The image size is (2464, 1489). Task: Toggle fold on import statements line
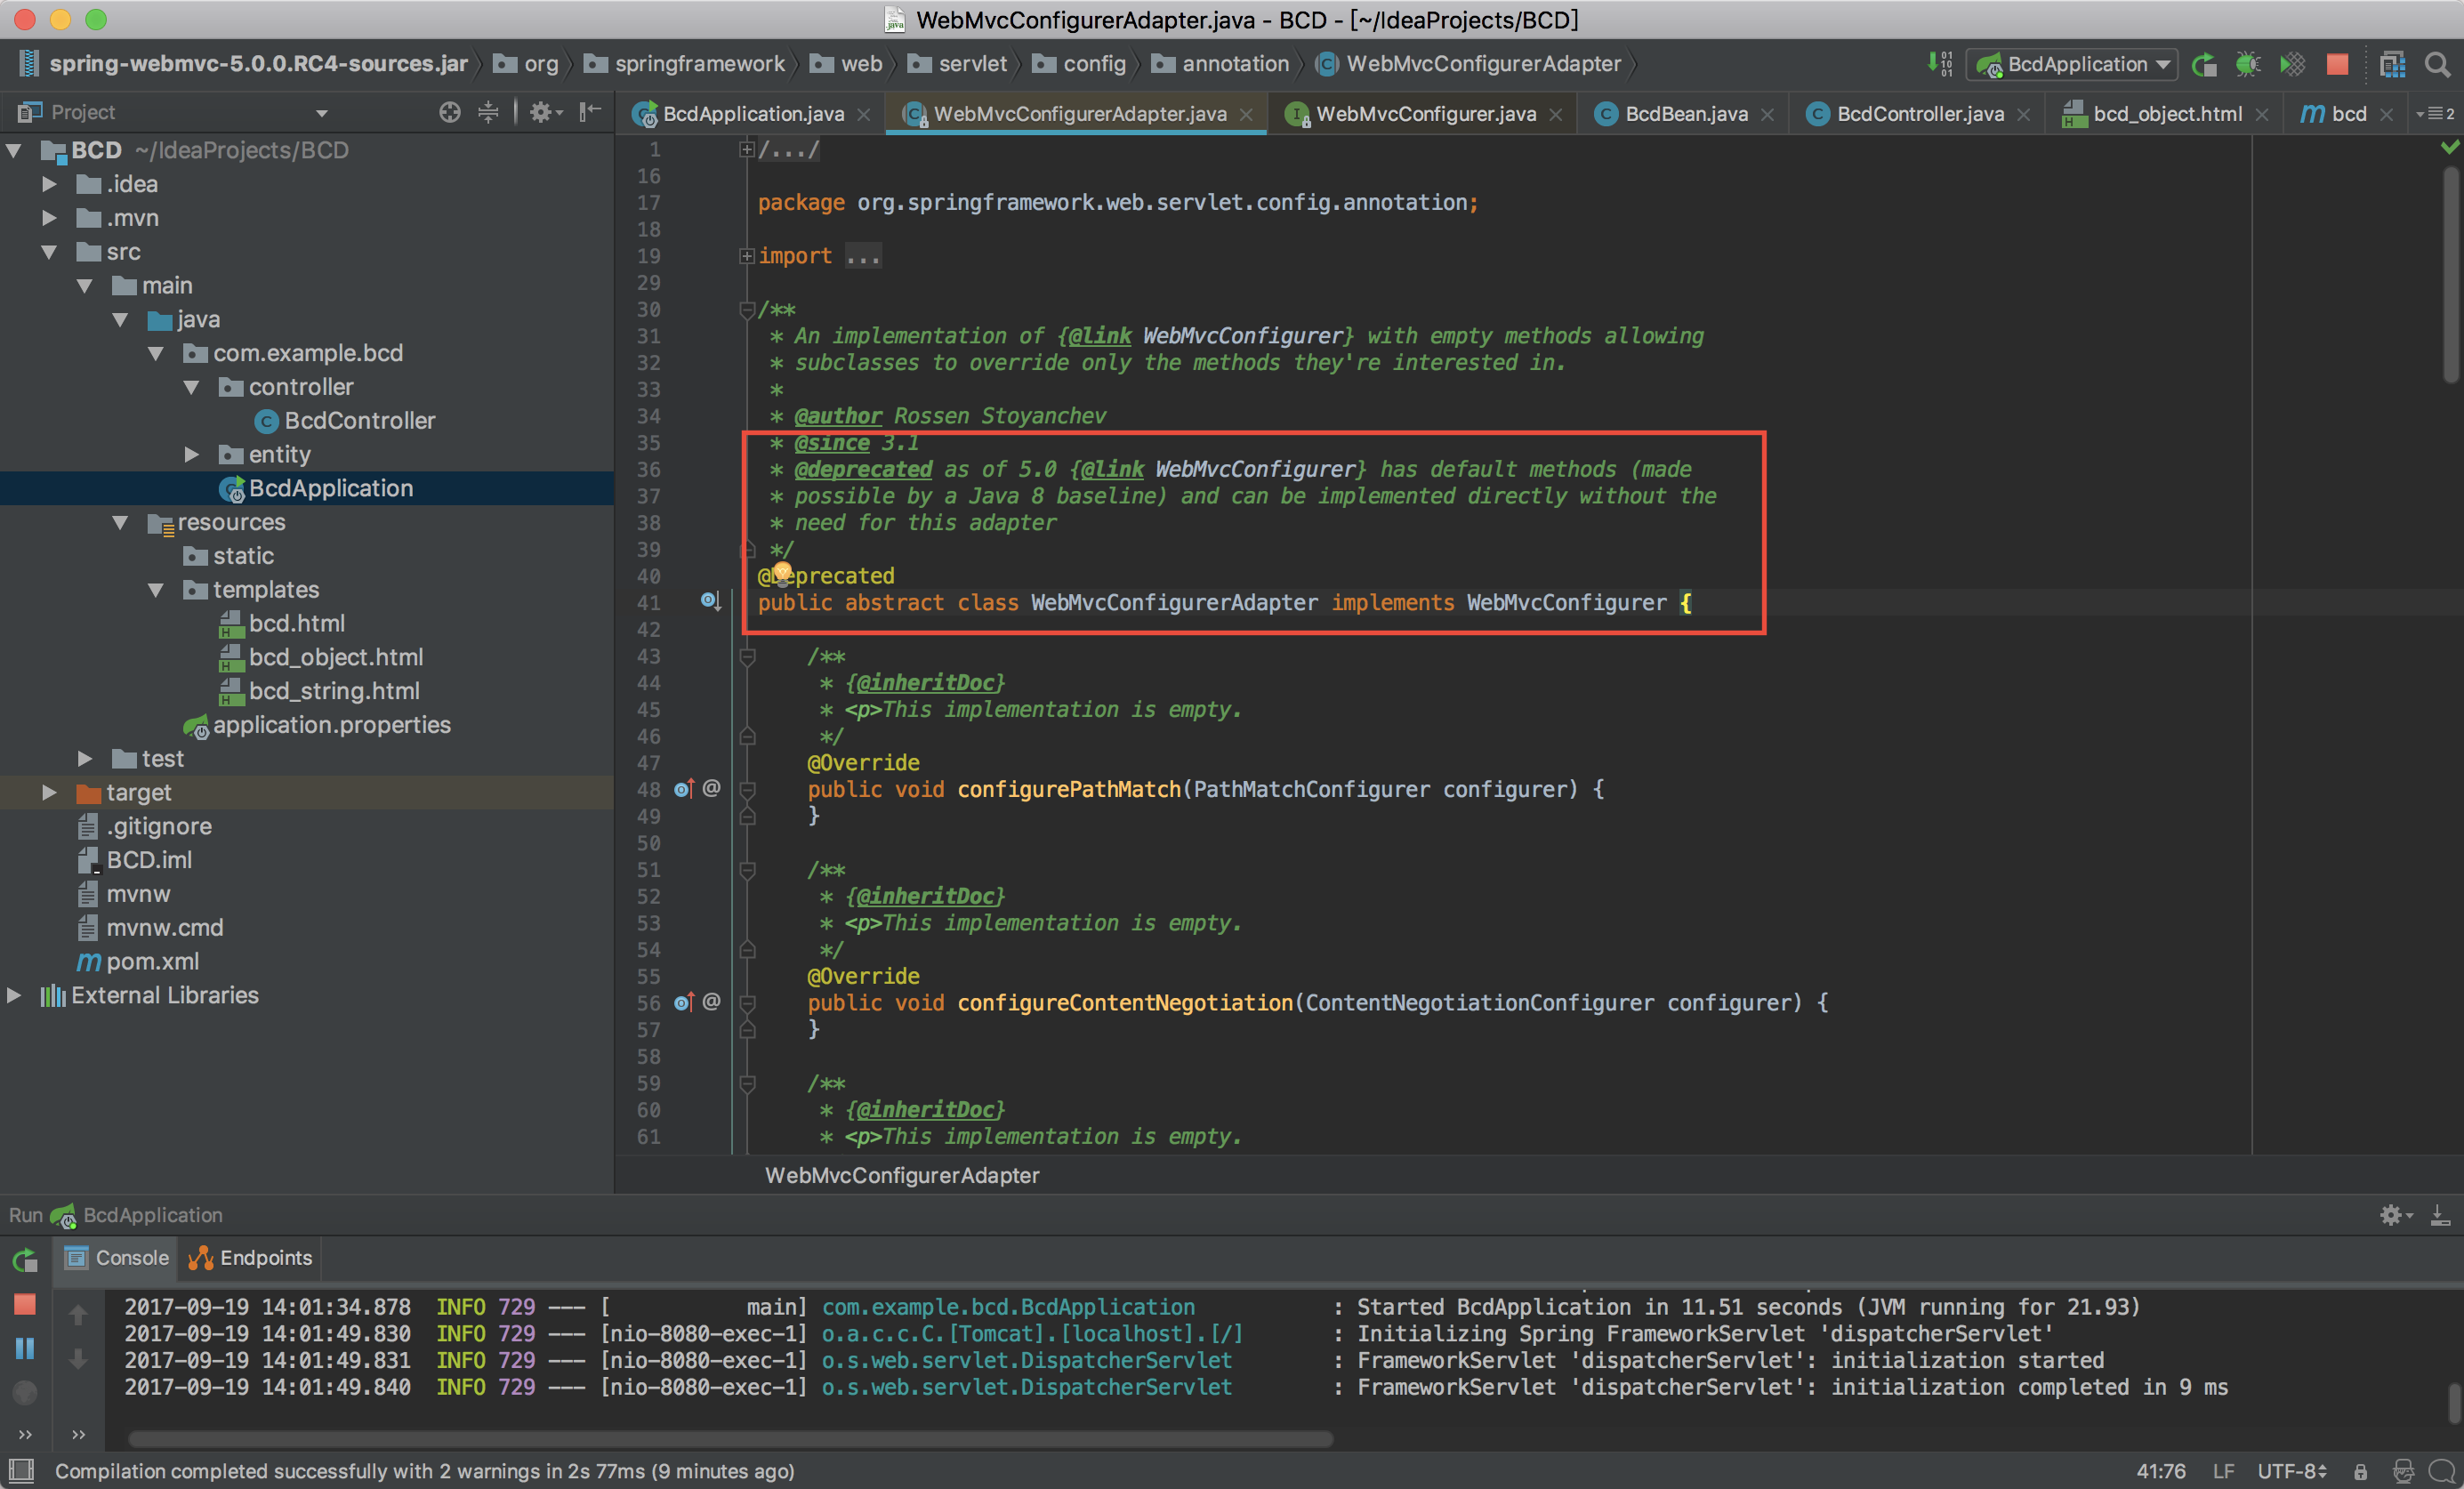[746, 256]
